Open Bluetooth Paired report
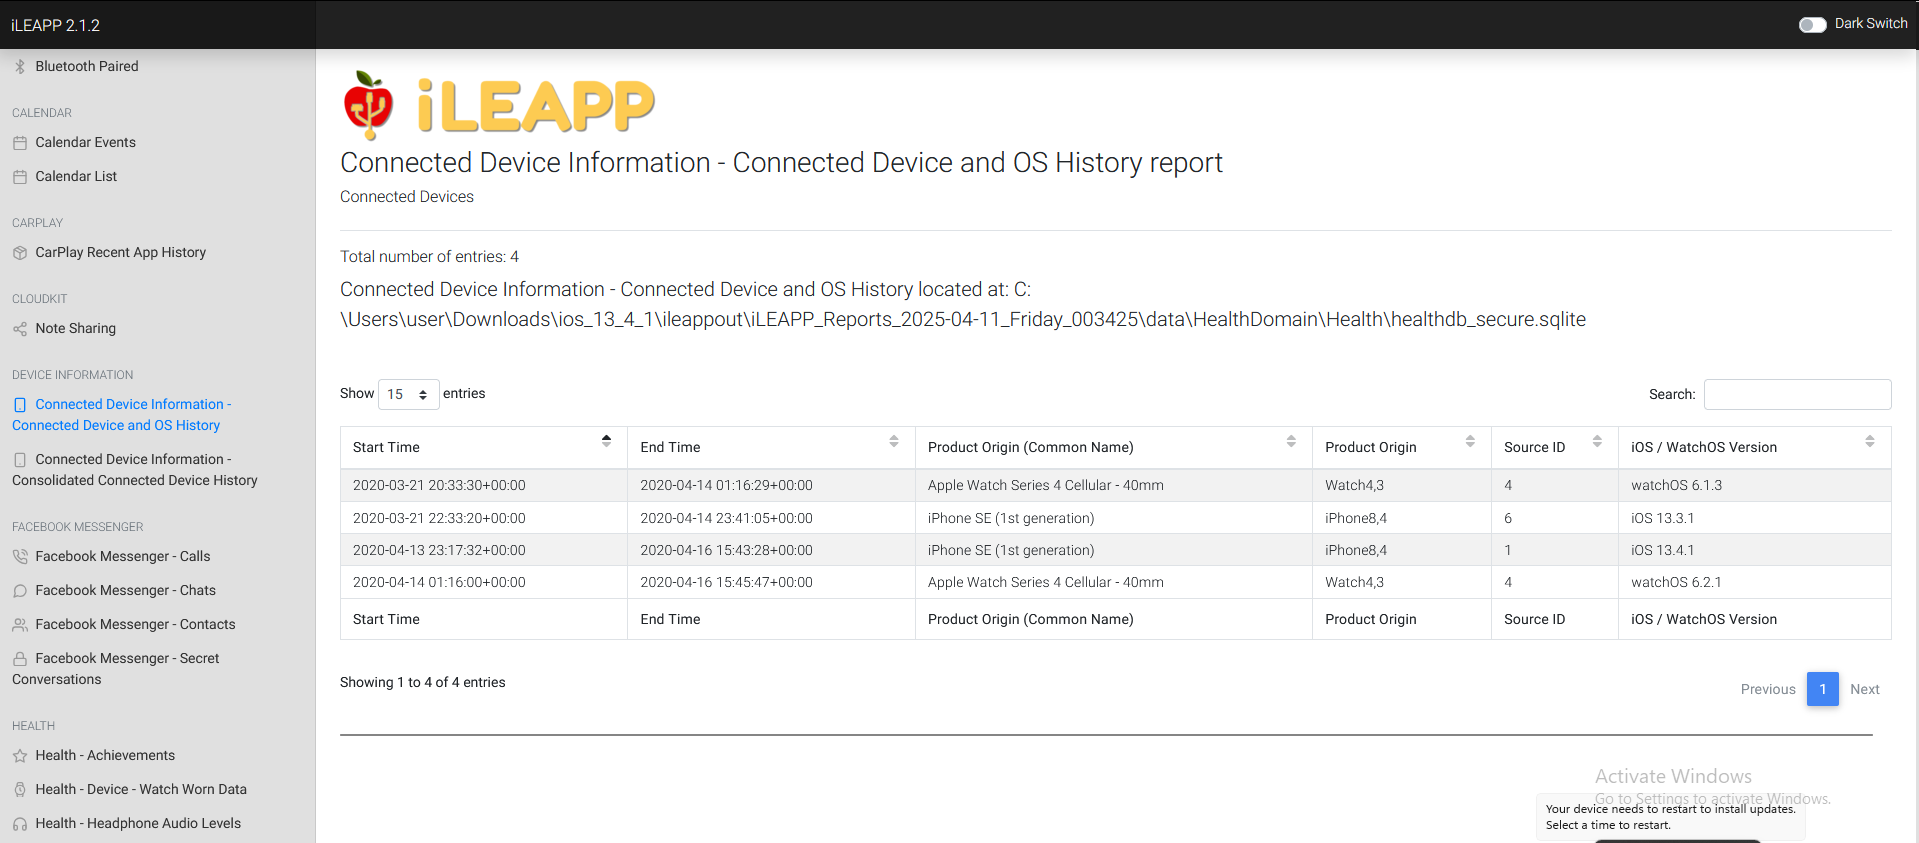 [x=87, y=66]
